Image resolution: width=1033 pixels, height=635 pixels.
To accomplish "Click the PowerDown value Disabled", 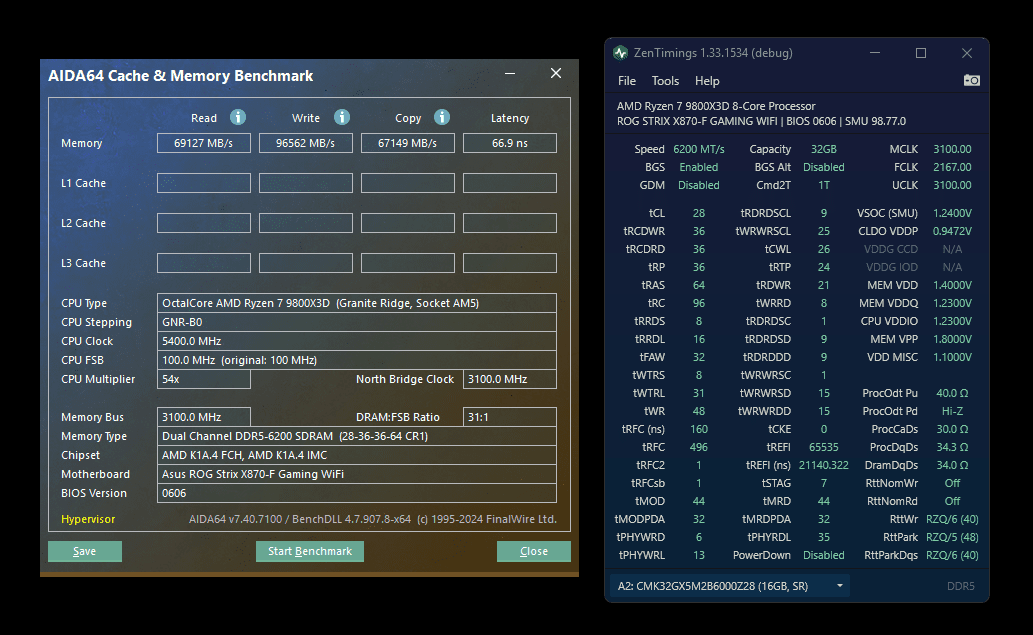I will pyautogui.click(x=824, y=555).
